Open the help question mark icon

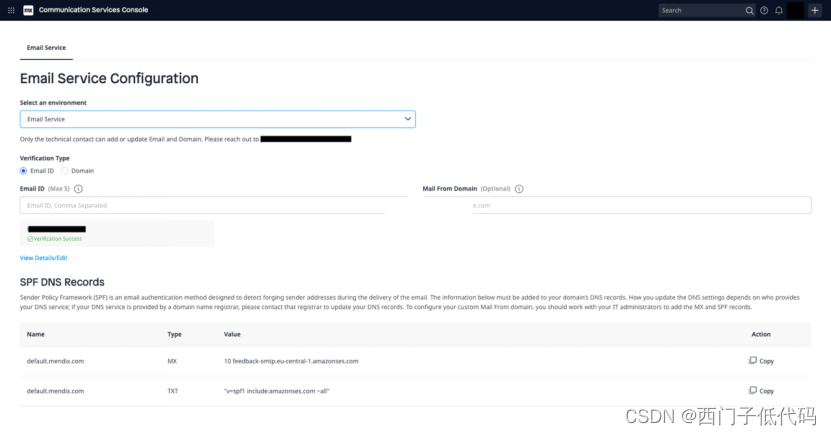tap(764, 11)
